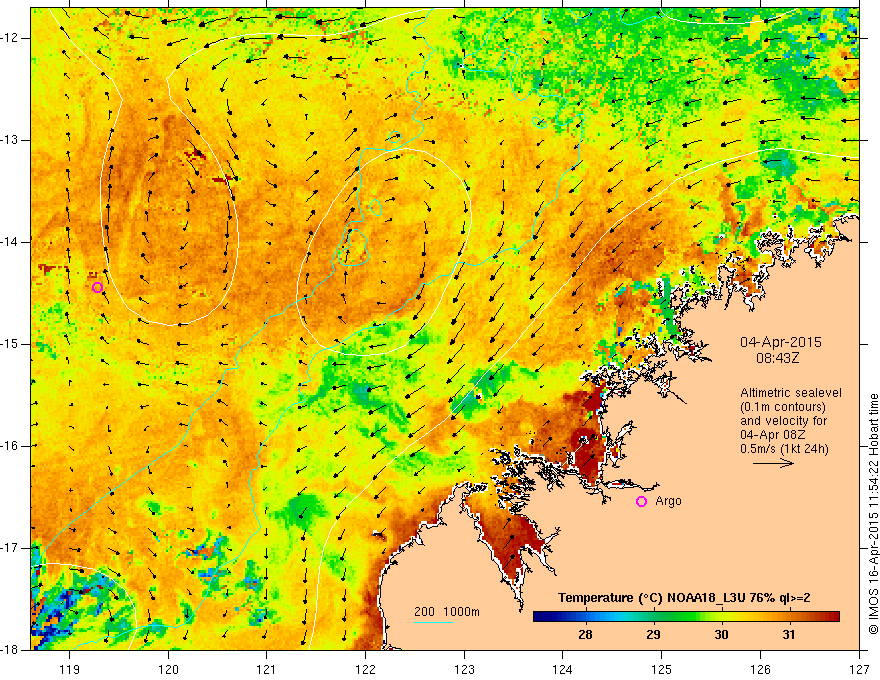Click the colorbar label '30'
The width and height of the screenshot is (880, 680).
[x=721, y=635]
